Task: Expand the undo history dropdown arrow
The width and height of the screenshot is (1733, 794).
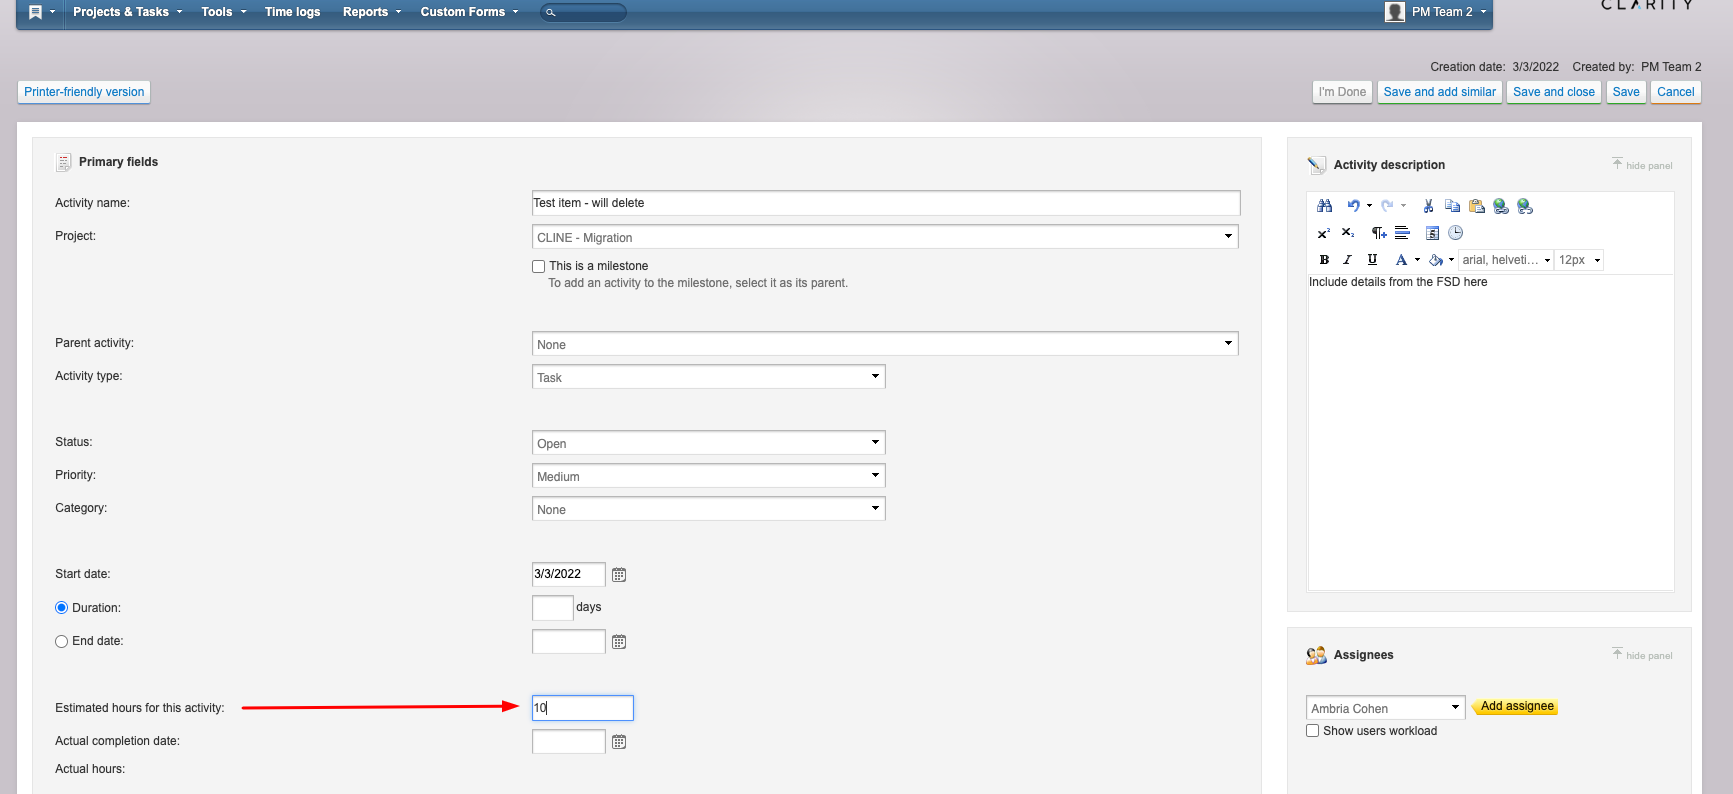Action: (x=1369, y=206)
